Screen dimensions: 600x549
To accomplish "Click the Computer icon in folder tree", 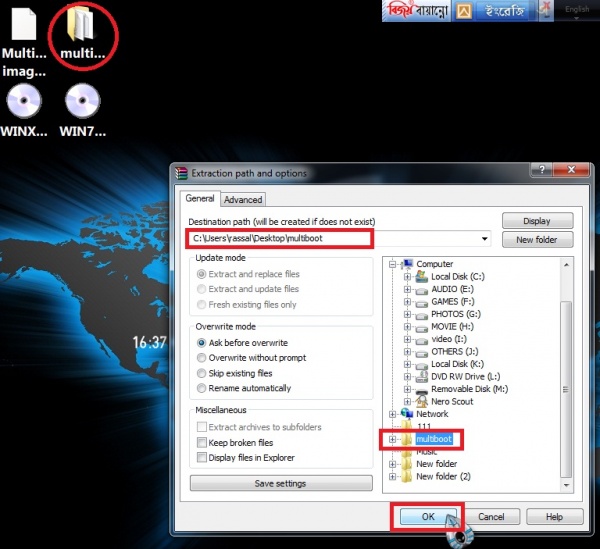I will 408,264.
